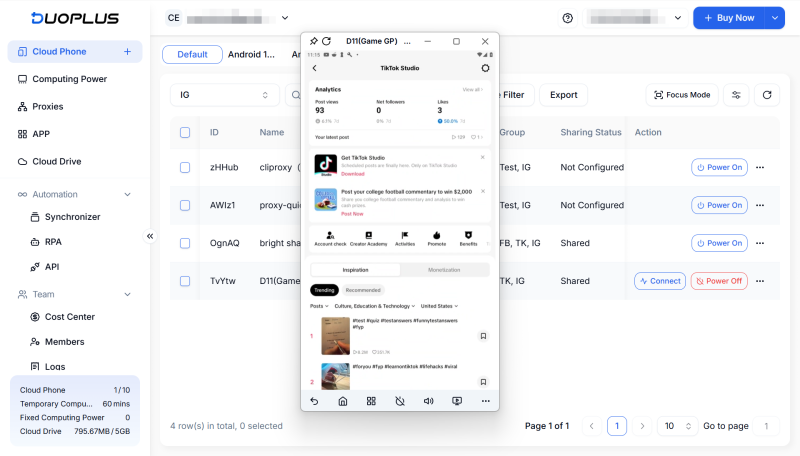Tick the checkbox for row zHHub
800x456 pixels.
pos(185,167)
